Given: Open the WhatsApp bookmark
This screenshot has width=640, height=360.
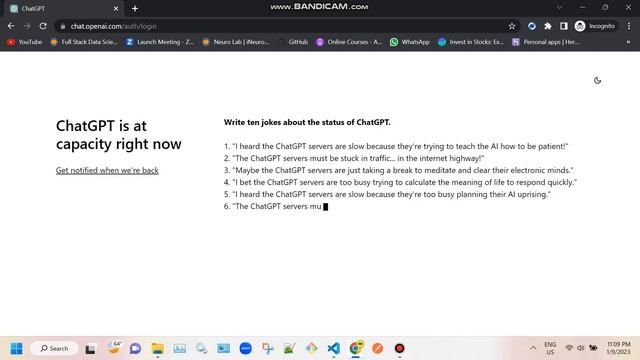Looking at the screenshot, I should (x=410, y=42).
